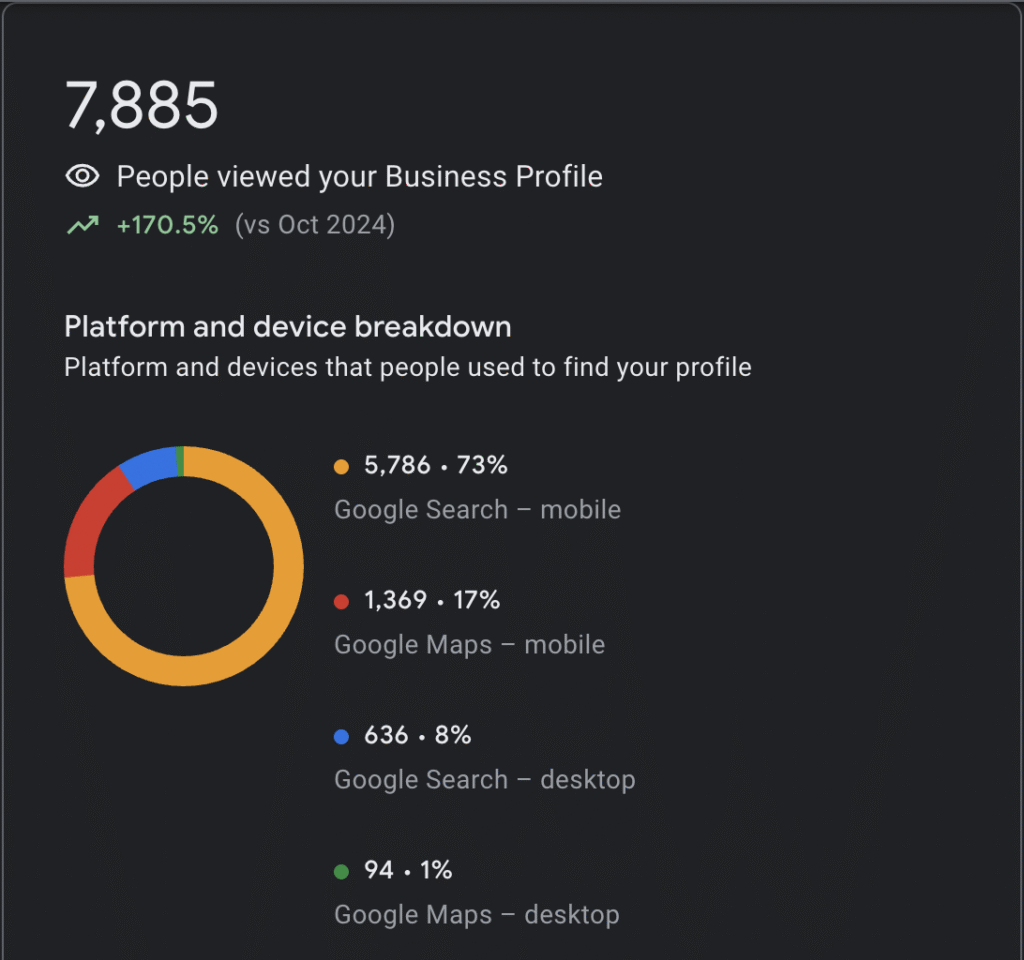Click "People viewed your Business Profile" text
The height and width of the screenshot is (960, 1024).
[x=359, y=177]
